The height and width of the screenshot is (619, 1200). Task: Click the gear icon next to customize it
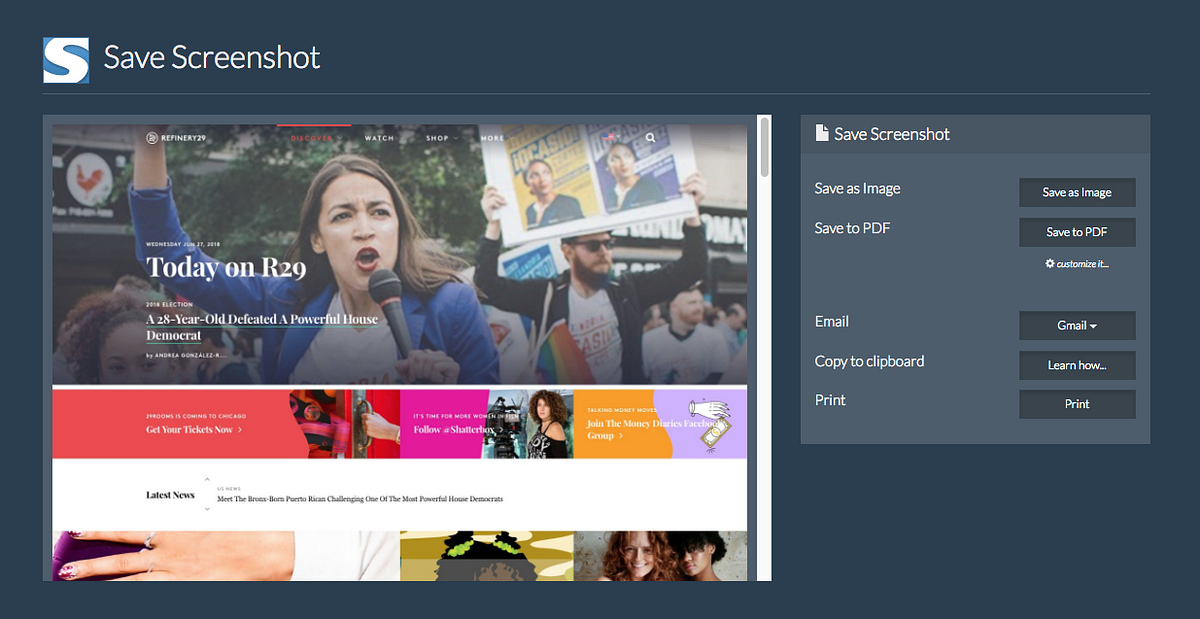(1049, 264)
